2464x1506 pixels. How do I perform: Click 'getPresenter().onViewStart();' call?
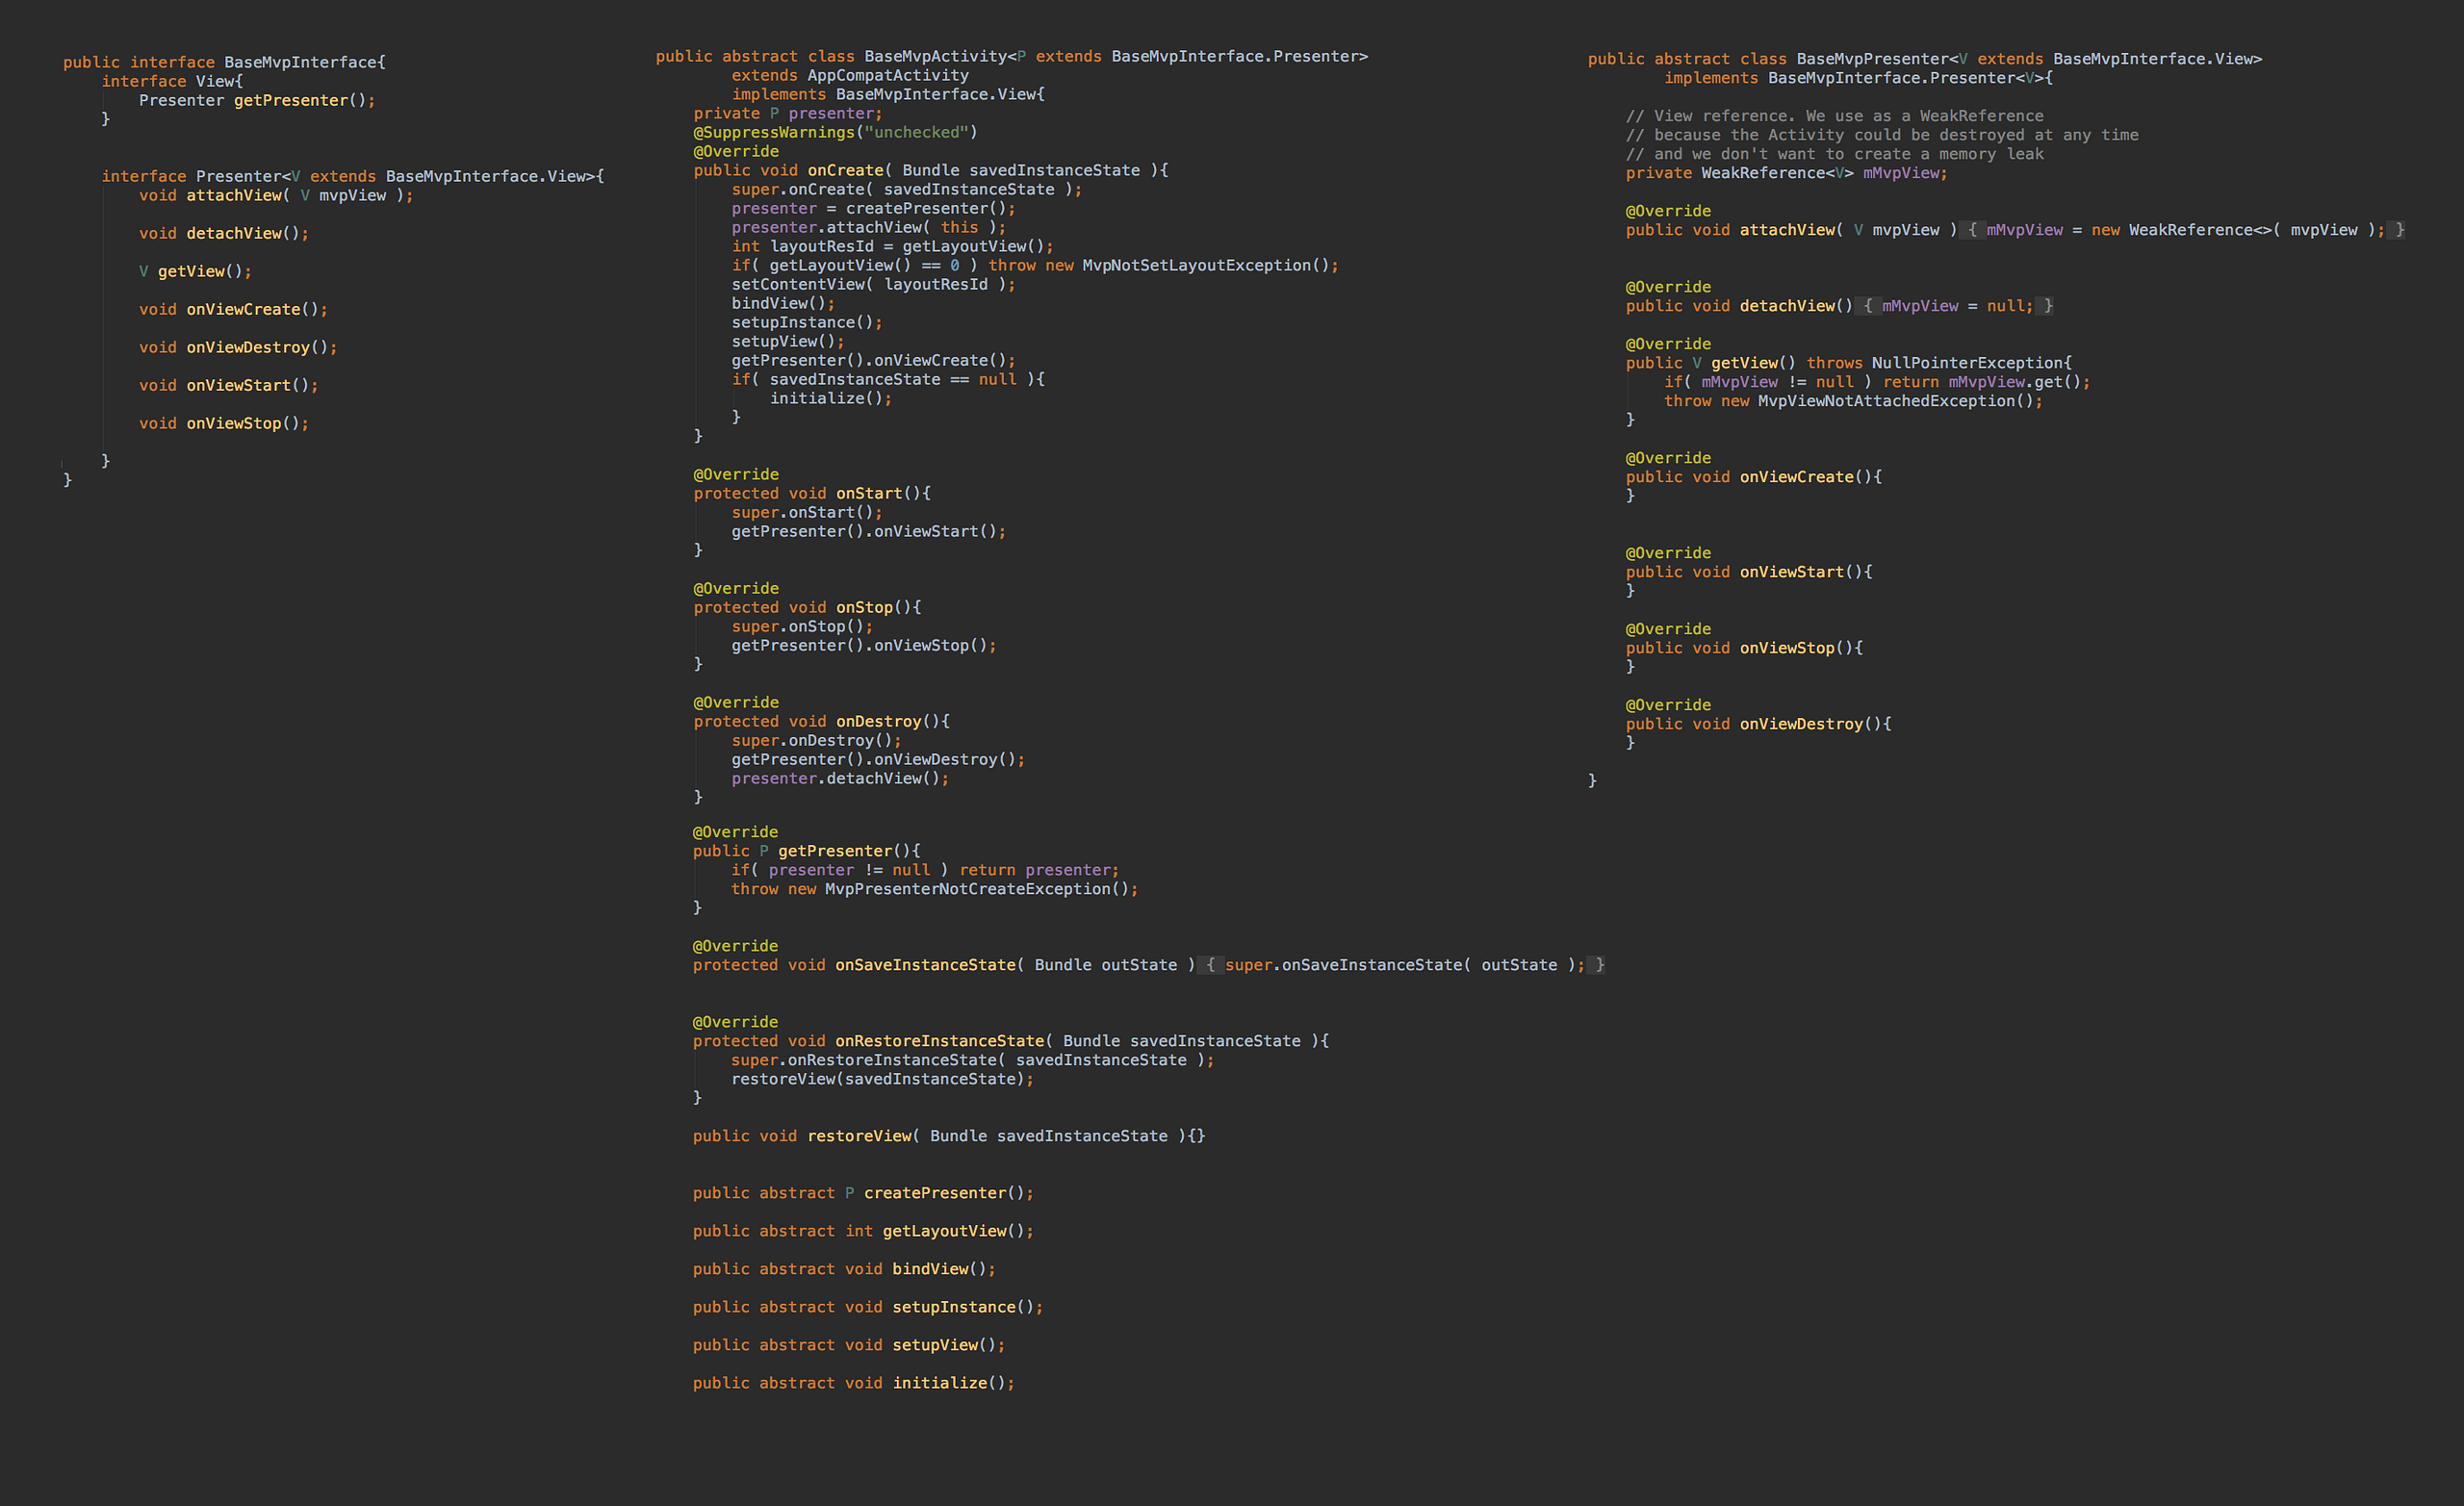(x=869, y=531)
